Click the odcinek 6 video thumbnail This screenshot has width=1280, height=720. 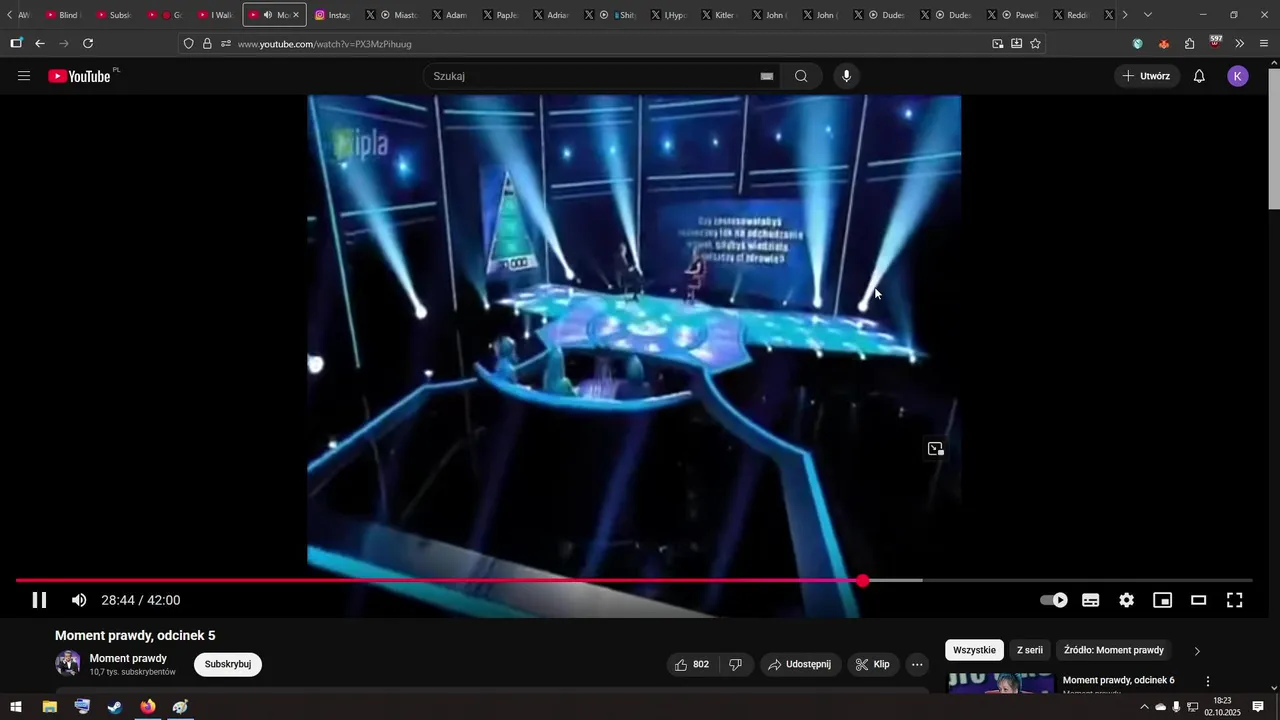coord(1001,683)
